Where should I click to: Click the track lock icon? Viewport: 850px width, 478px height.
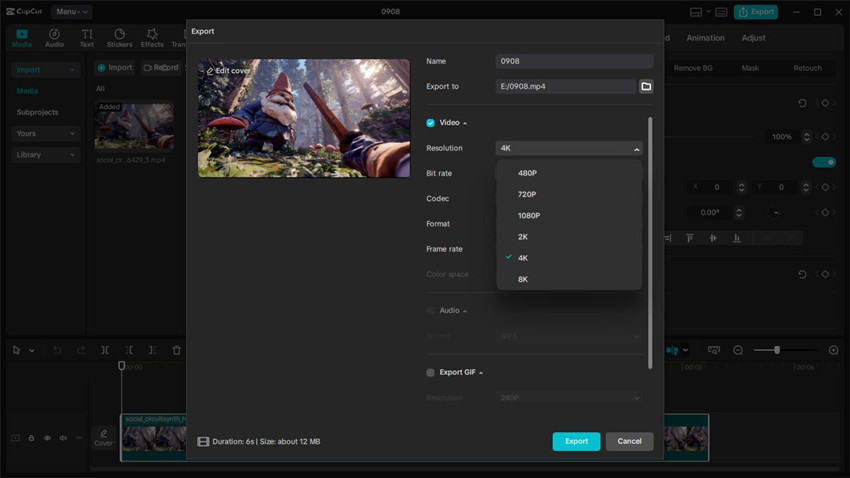point(31,438)
